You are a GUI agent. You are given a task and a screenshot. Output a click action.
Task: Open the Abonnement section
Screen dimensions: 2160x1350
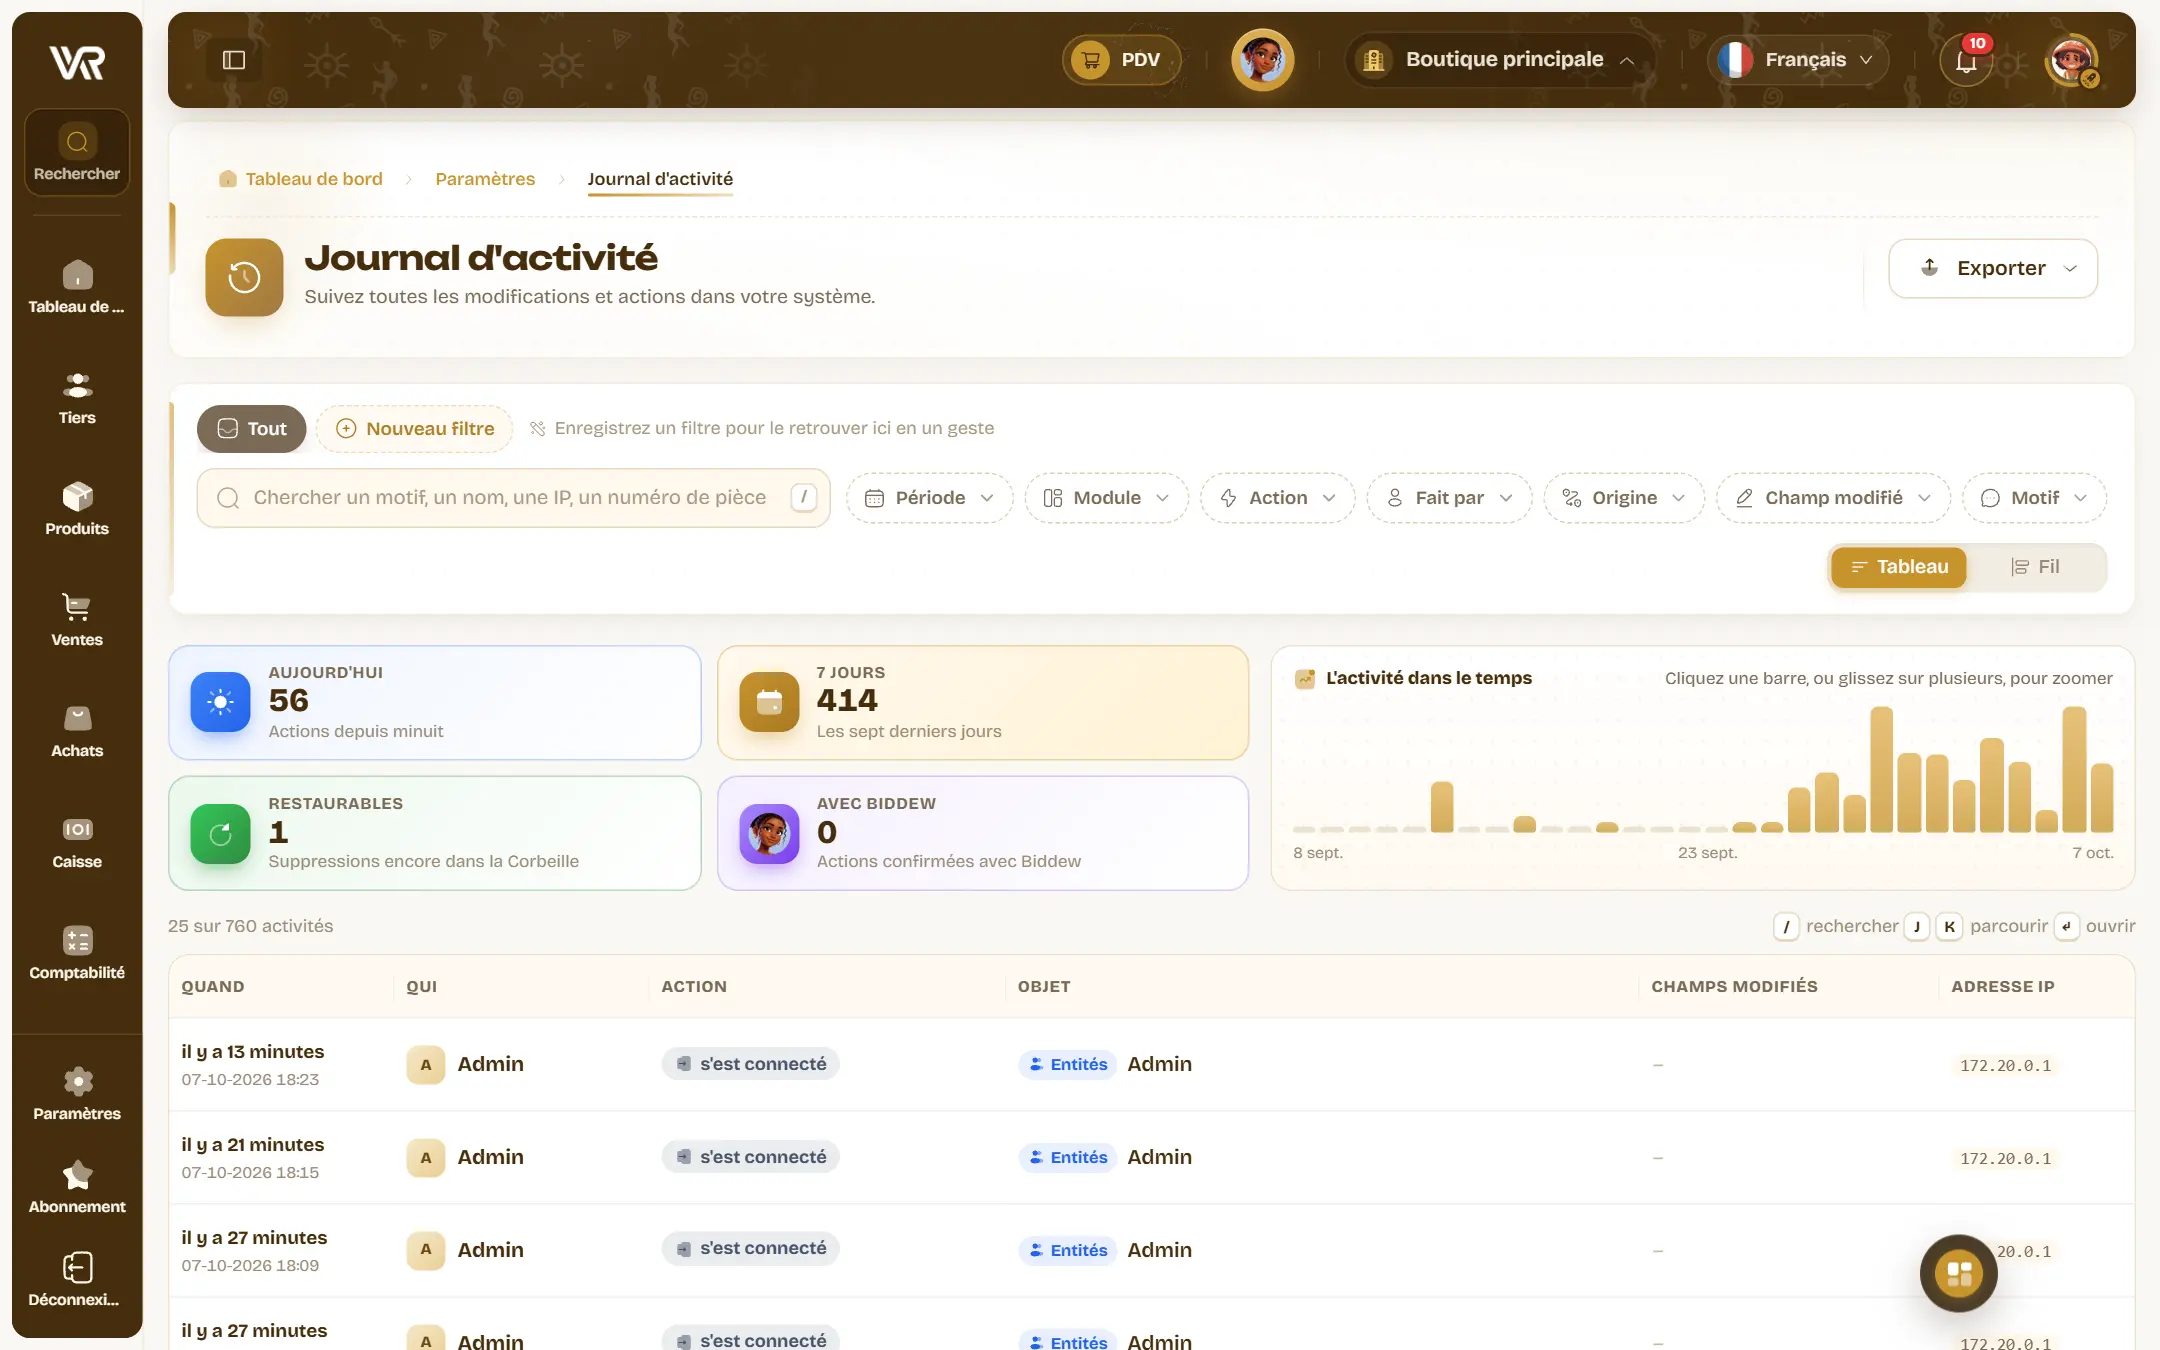click(77, 1188)
